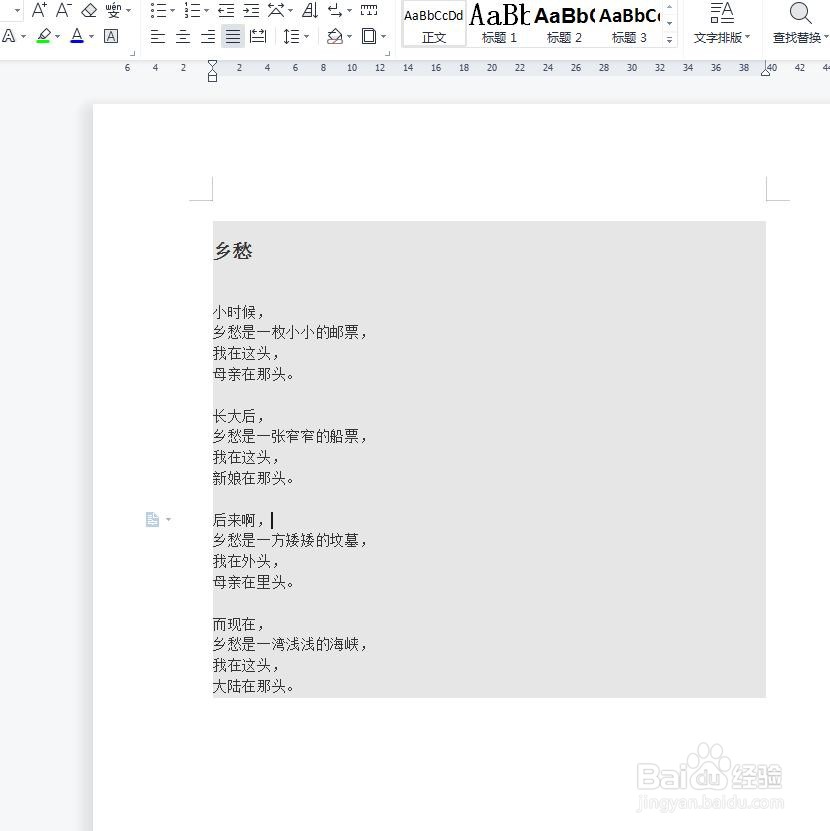Apply the 标题 3 heading style
830x831 pixels.
click(x=629, y=23)
